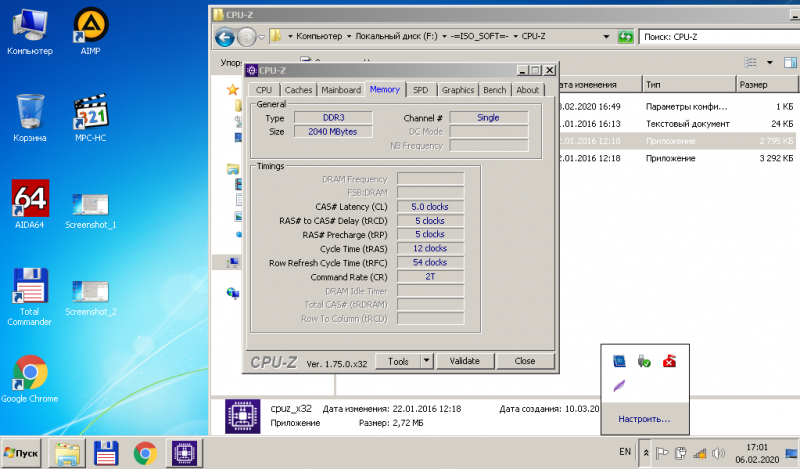The height and width of the screenshot is (469, 800).
Task: Select the Memory tab
Action: tap(385, 89)
